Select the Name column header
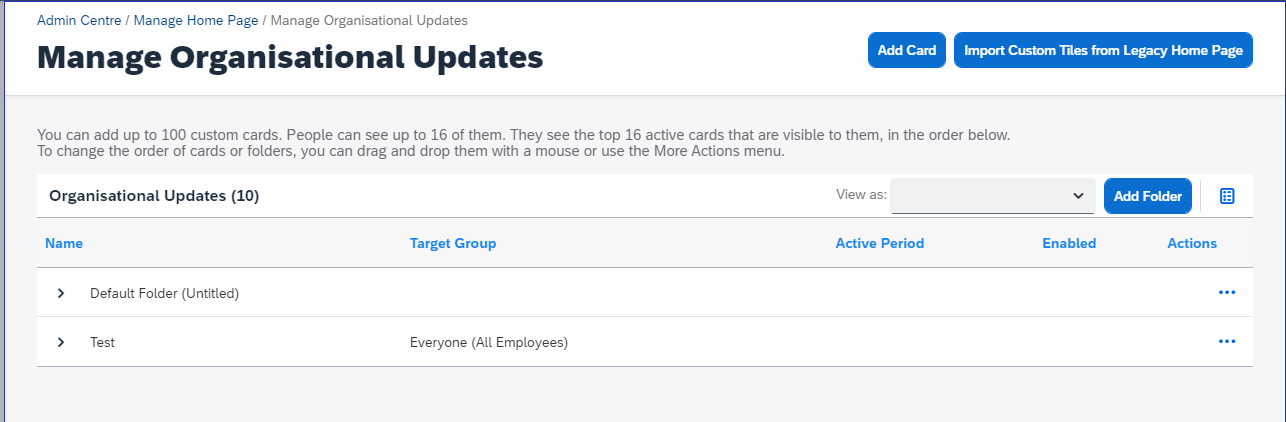 [x=64, y=243]
